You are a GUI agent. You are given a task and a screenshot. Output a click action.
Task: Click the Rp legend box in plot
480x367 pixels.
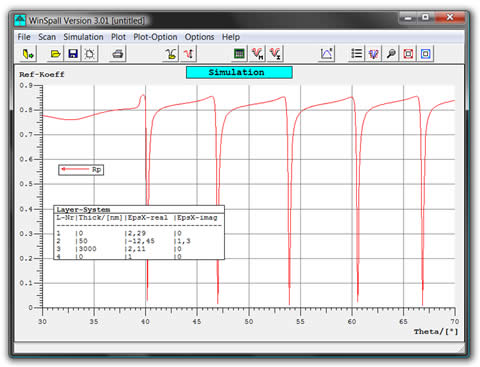pyautogui.click(x=81, y=170)
